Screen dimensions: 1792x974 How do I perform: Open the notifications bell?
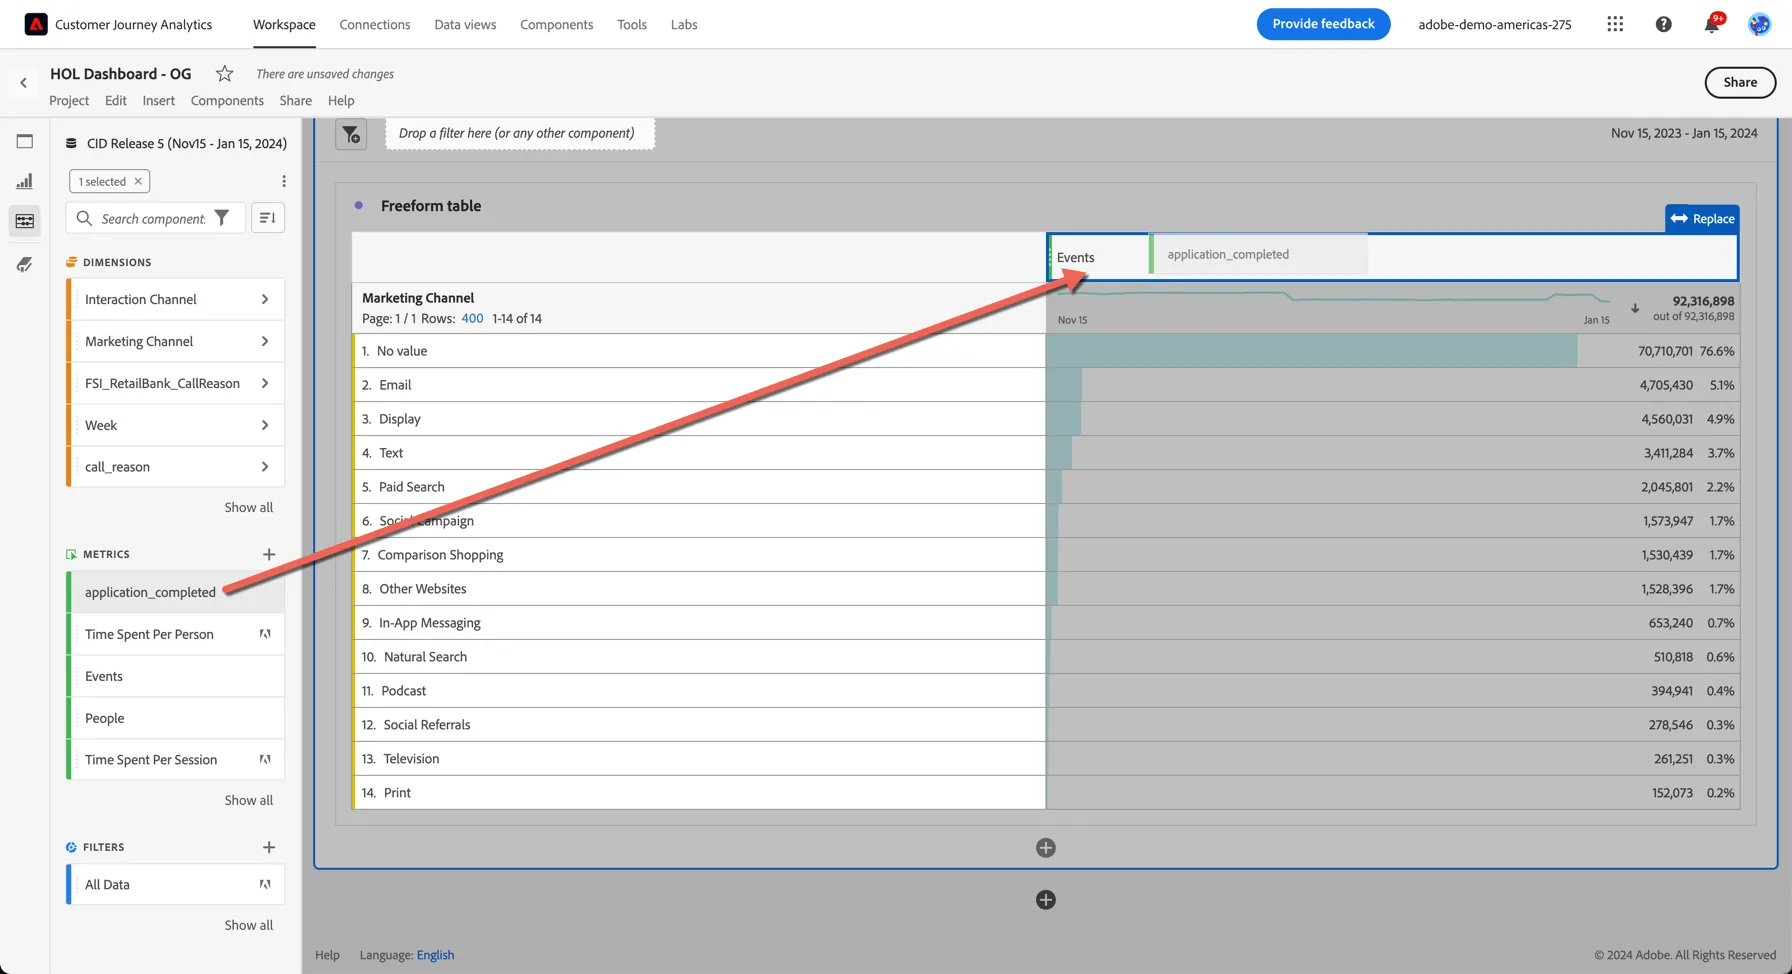coord(1711,24)
